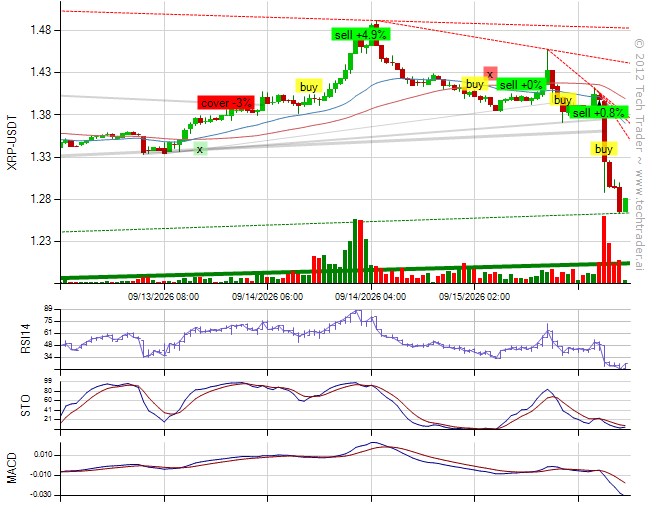This screenshot has height=514, width=657.
Task: Open the www.techtrader.ai watermark link
Action: pyautogui.click(x=639, y=219)
